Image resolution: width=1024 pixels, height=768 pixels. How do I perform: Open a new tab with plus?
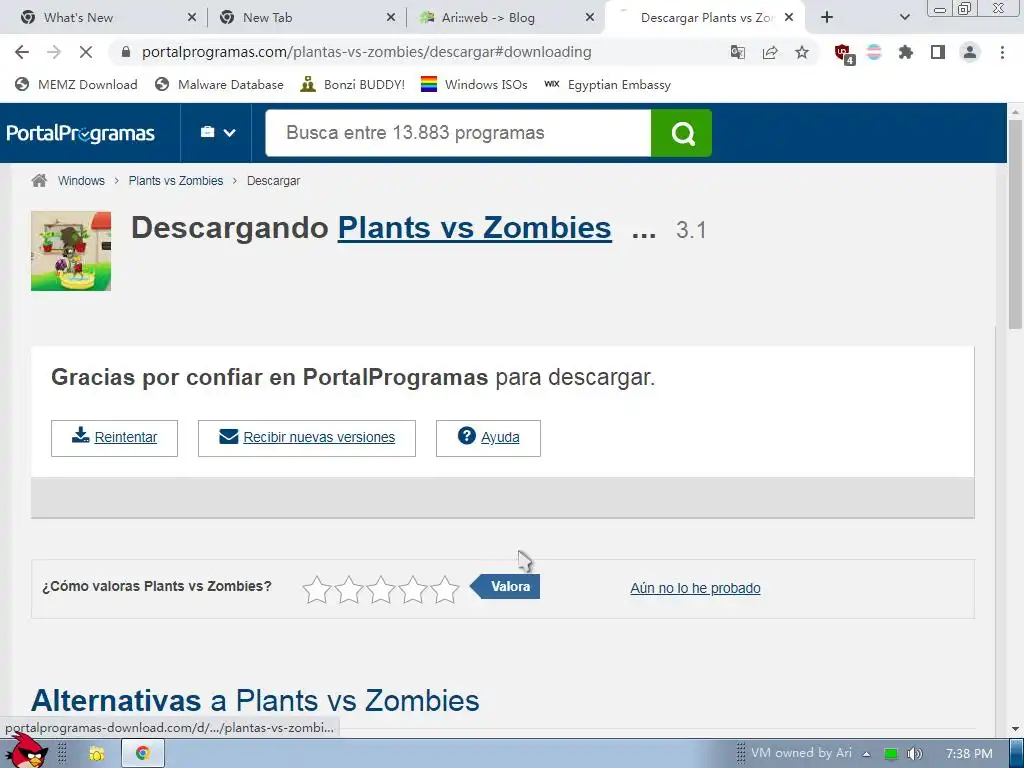(x=827, y=18)
